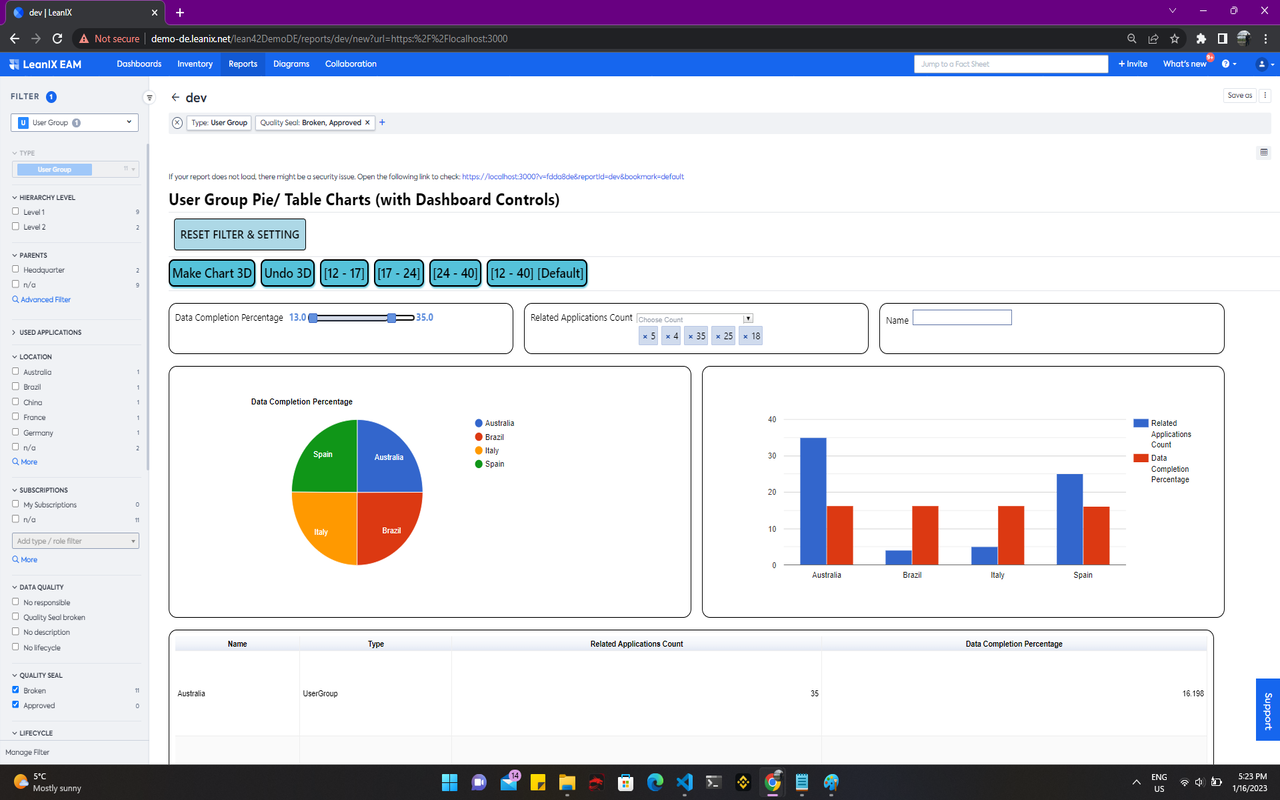Open the browser extensions puzzle icon
This screenshot has width=1280, height=800.
(x=1201, y=39)
